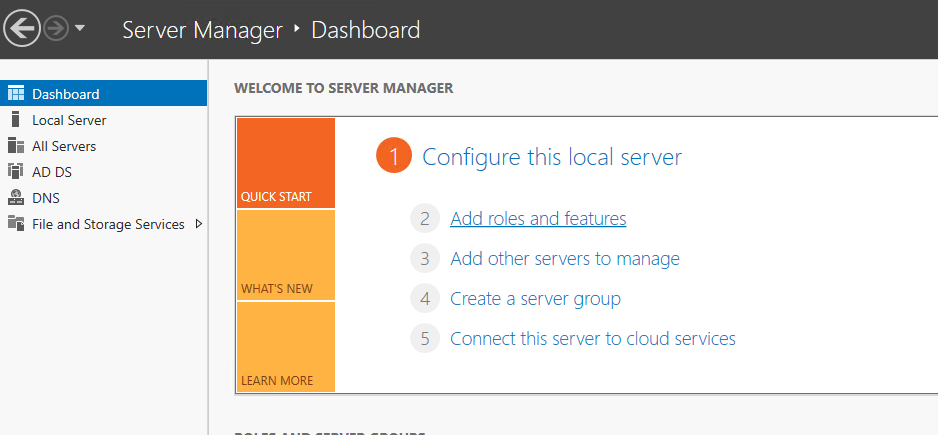Click the Create a server group link
The height and width of the screenshot is (435, 938).
535,299
